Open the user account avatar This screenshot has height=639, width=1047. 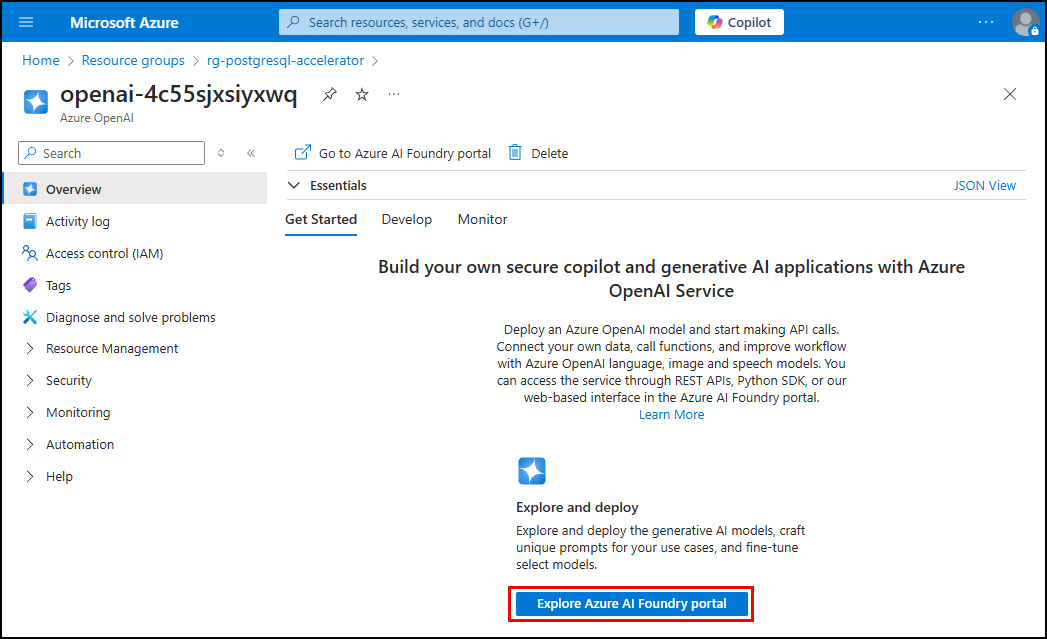[x=1025, y=22]
